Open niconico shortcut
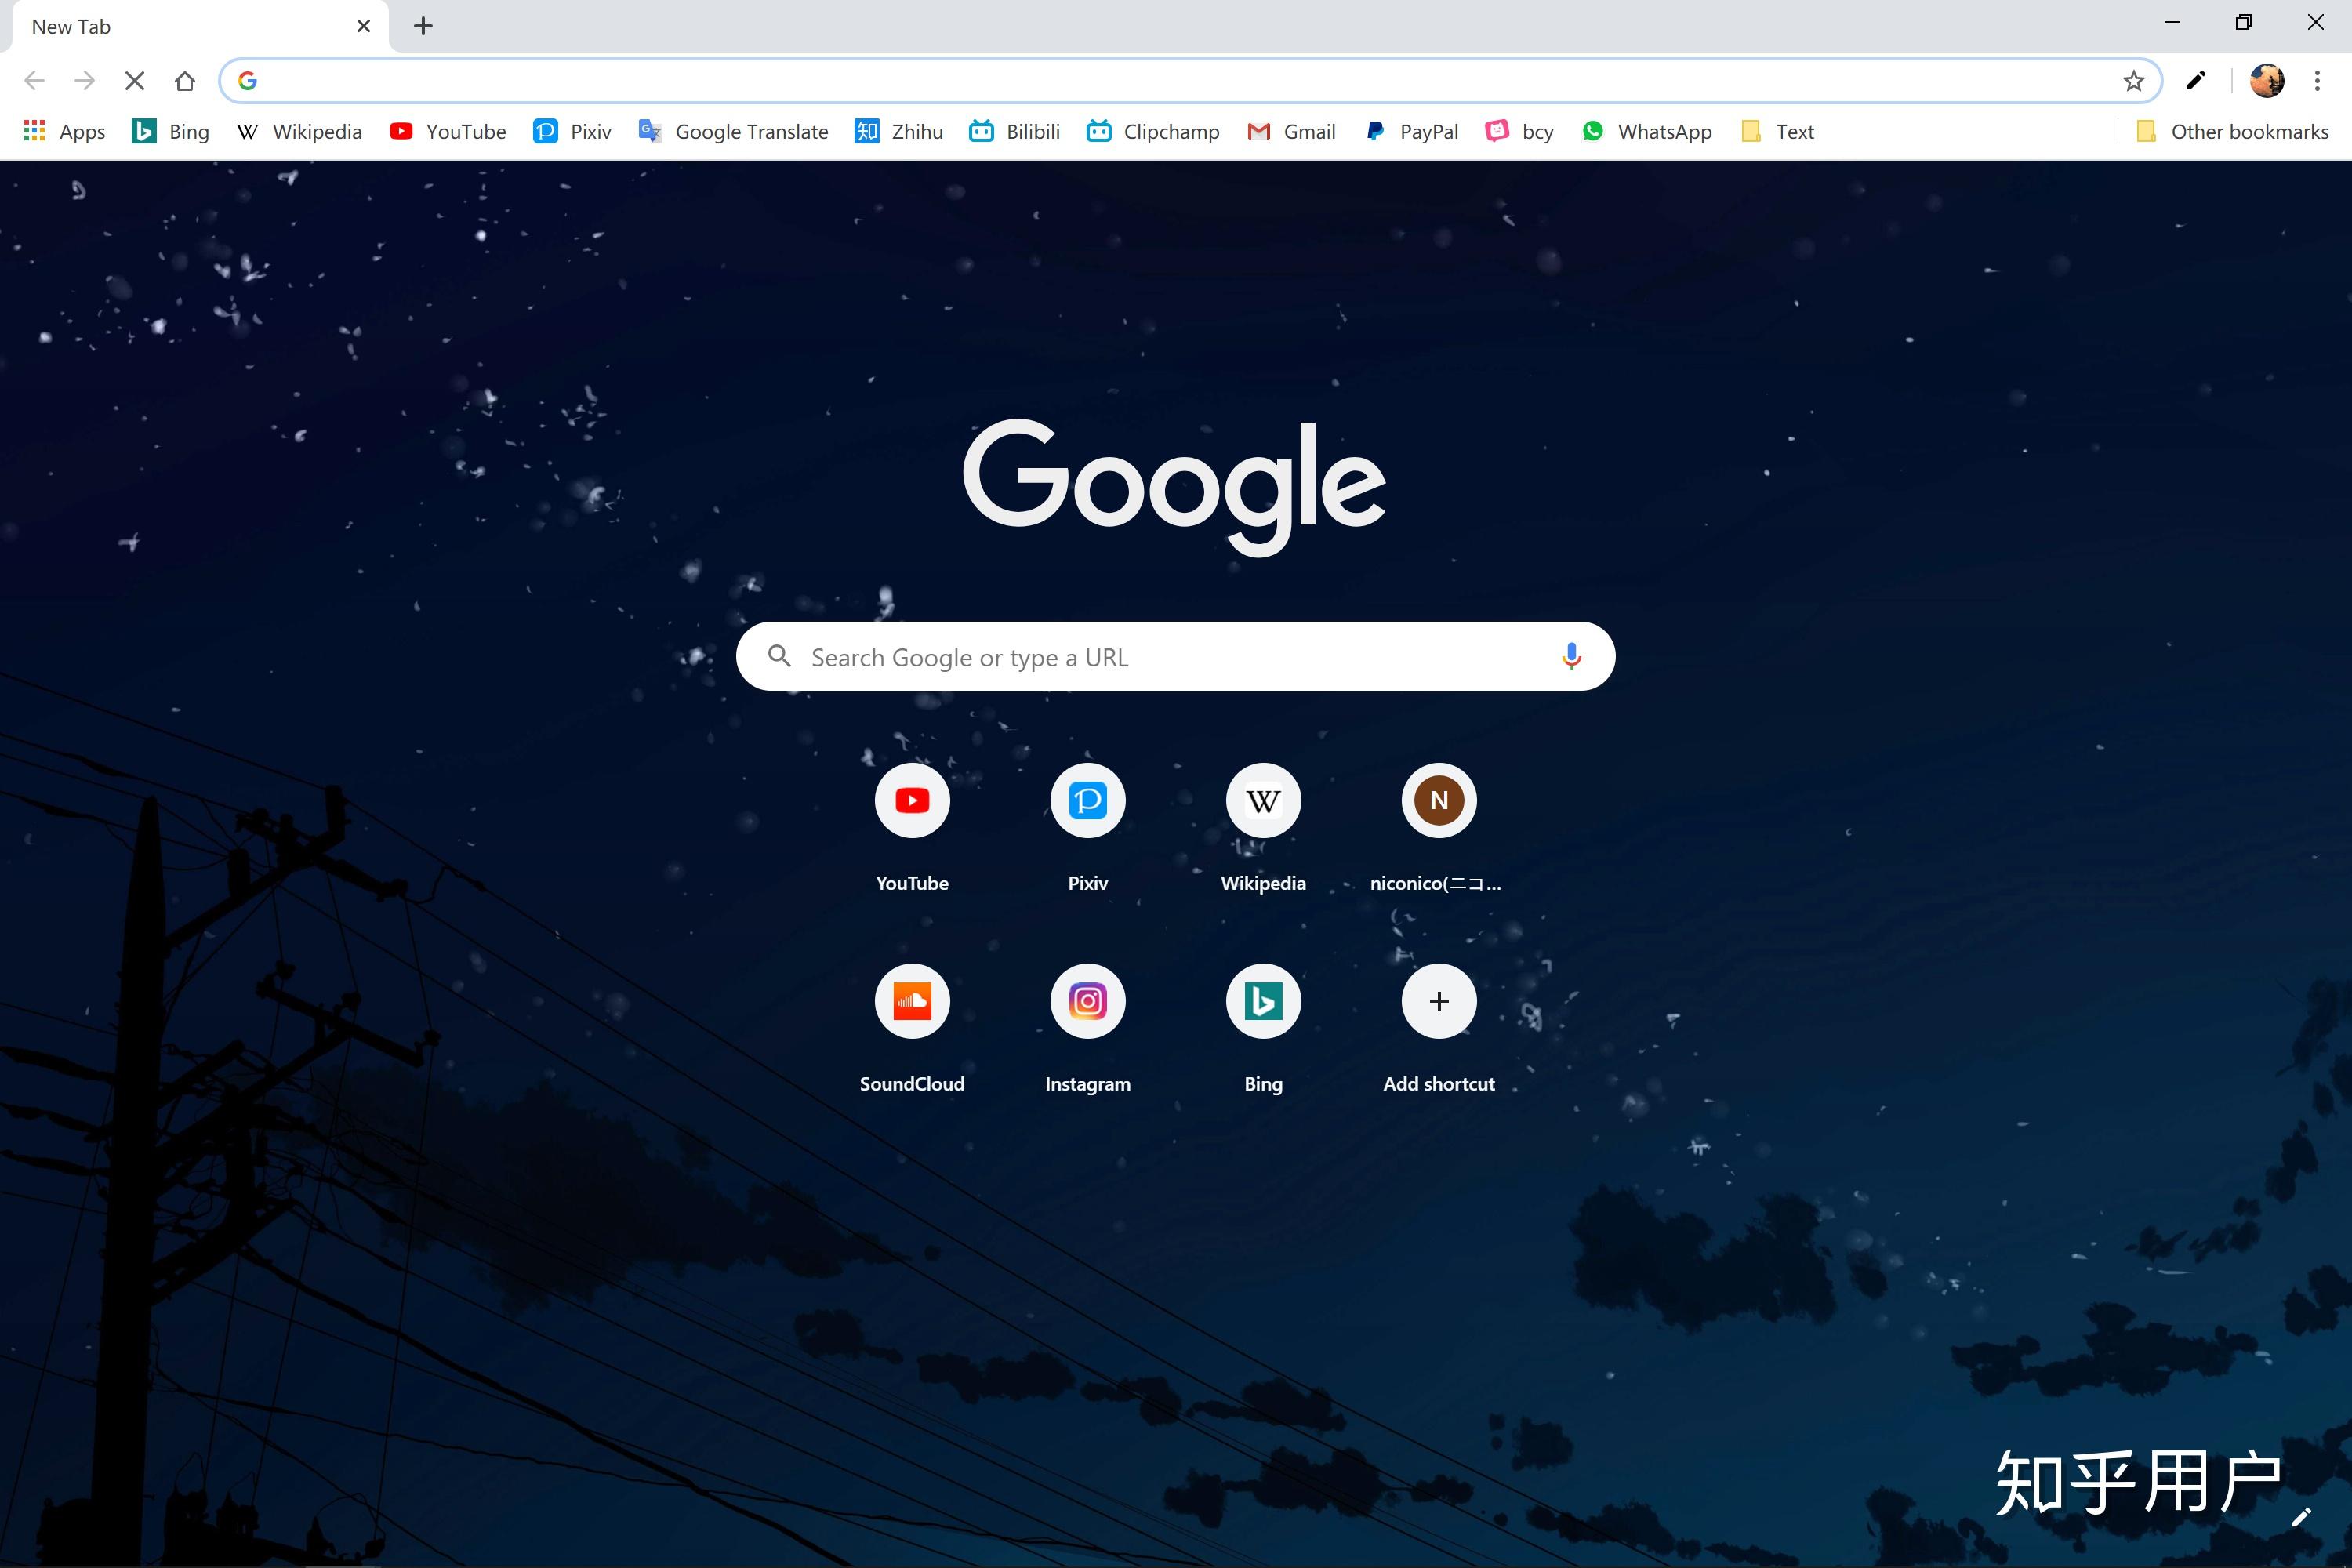 (1437, 801)
